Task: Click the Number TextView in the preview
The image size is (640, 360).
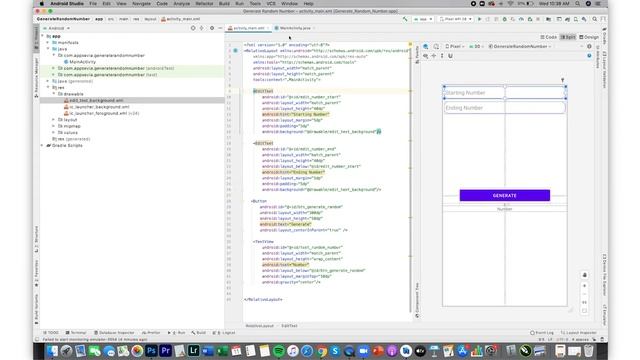Action: (504, 209)
